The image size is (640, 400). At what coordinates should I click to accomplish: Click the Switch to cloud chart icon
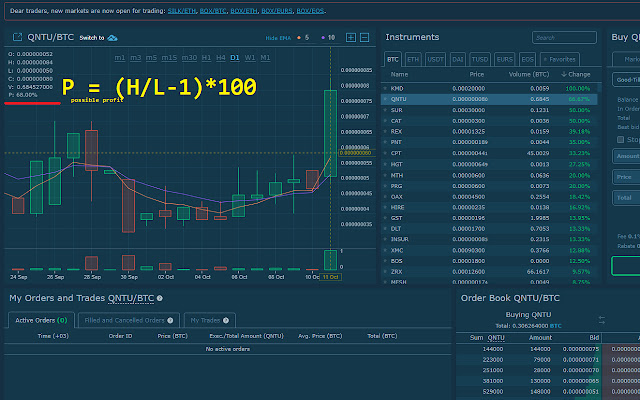pos(112,38)
